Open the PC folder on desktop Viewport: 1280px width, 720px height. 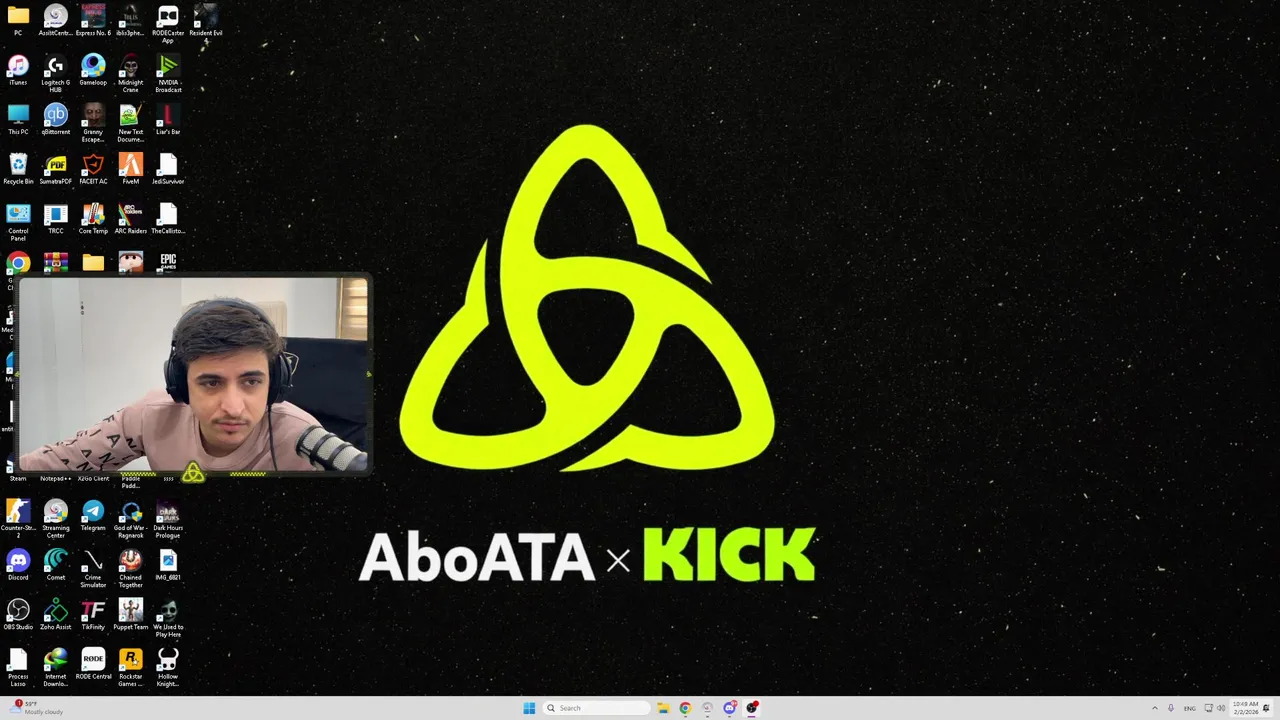point(18,20)
